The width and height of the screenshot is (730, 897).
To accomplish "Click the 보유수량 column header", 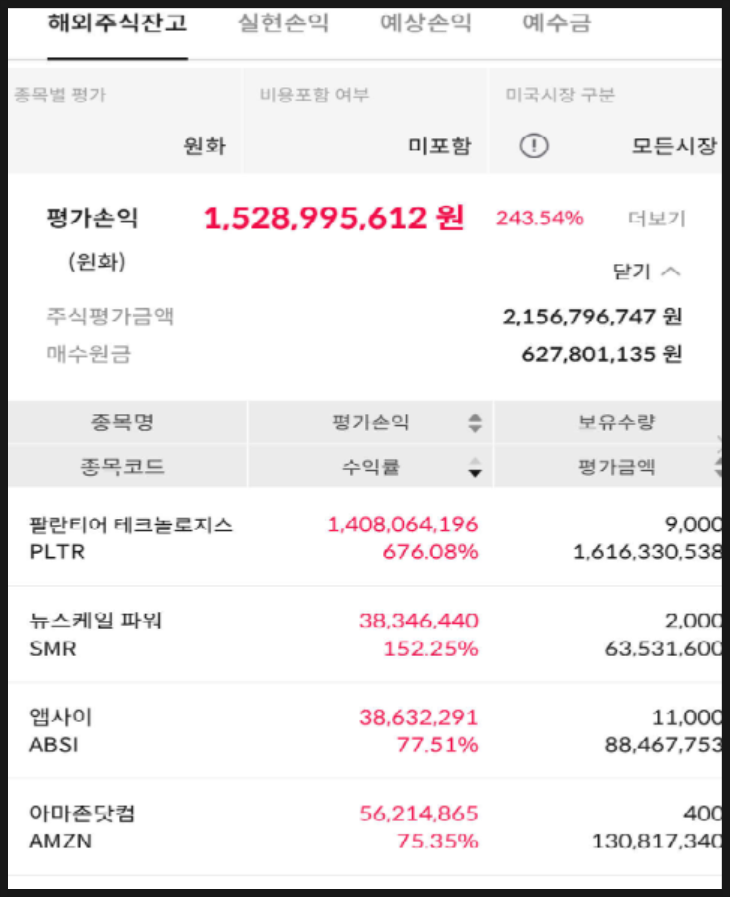I will coord(616,422).
